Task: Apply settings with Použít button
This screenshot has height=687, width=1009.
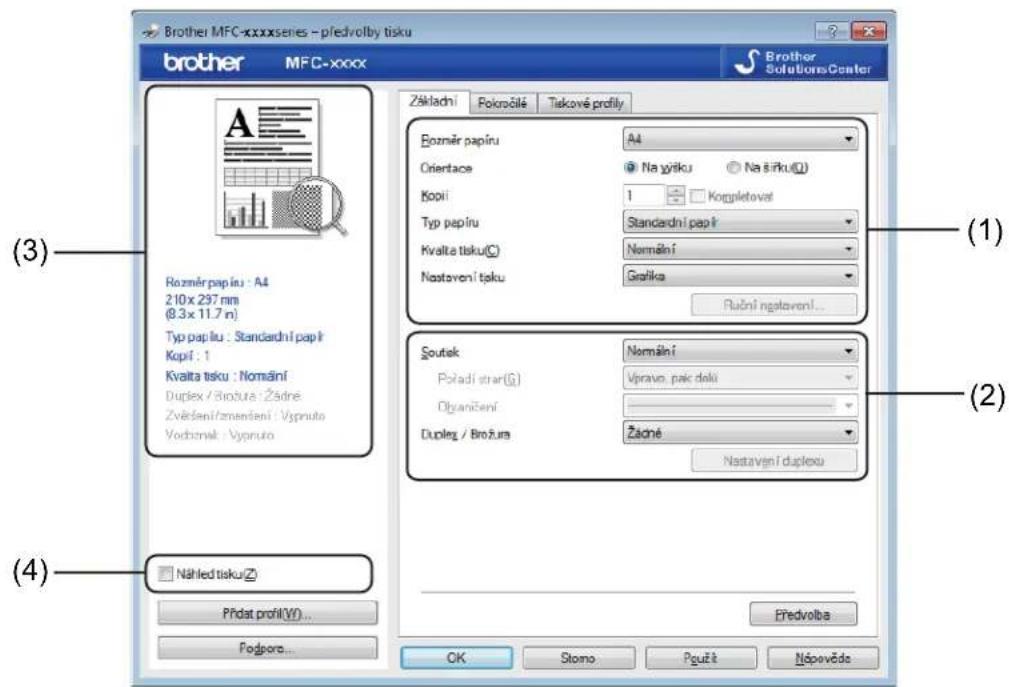Action: tap(701, 657)
